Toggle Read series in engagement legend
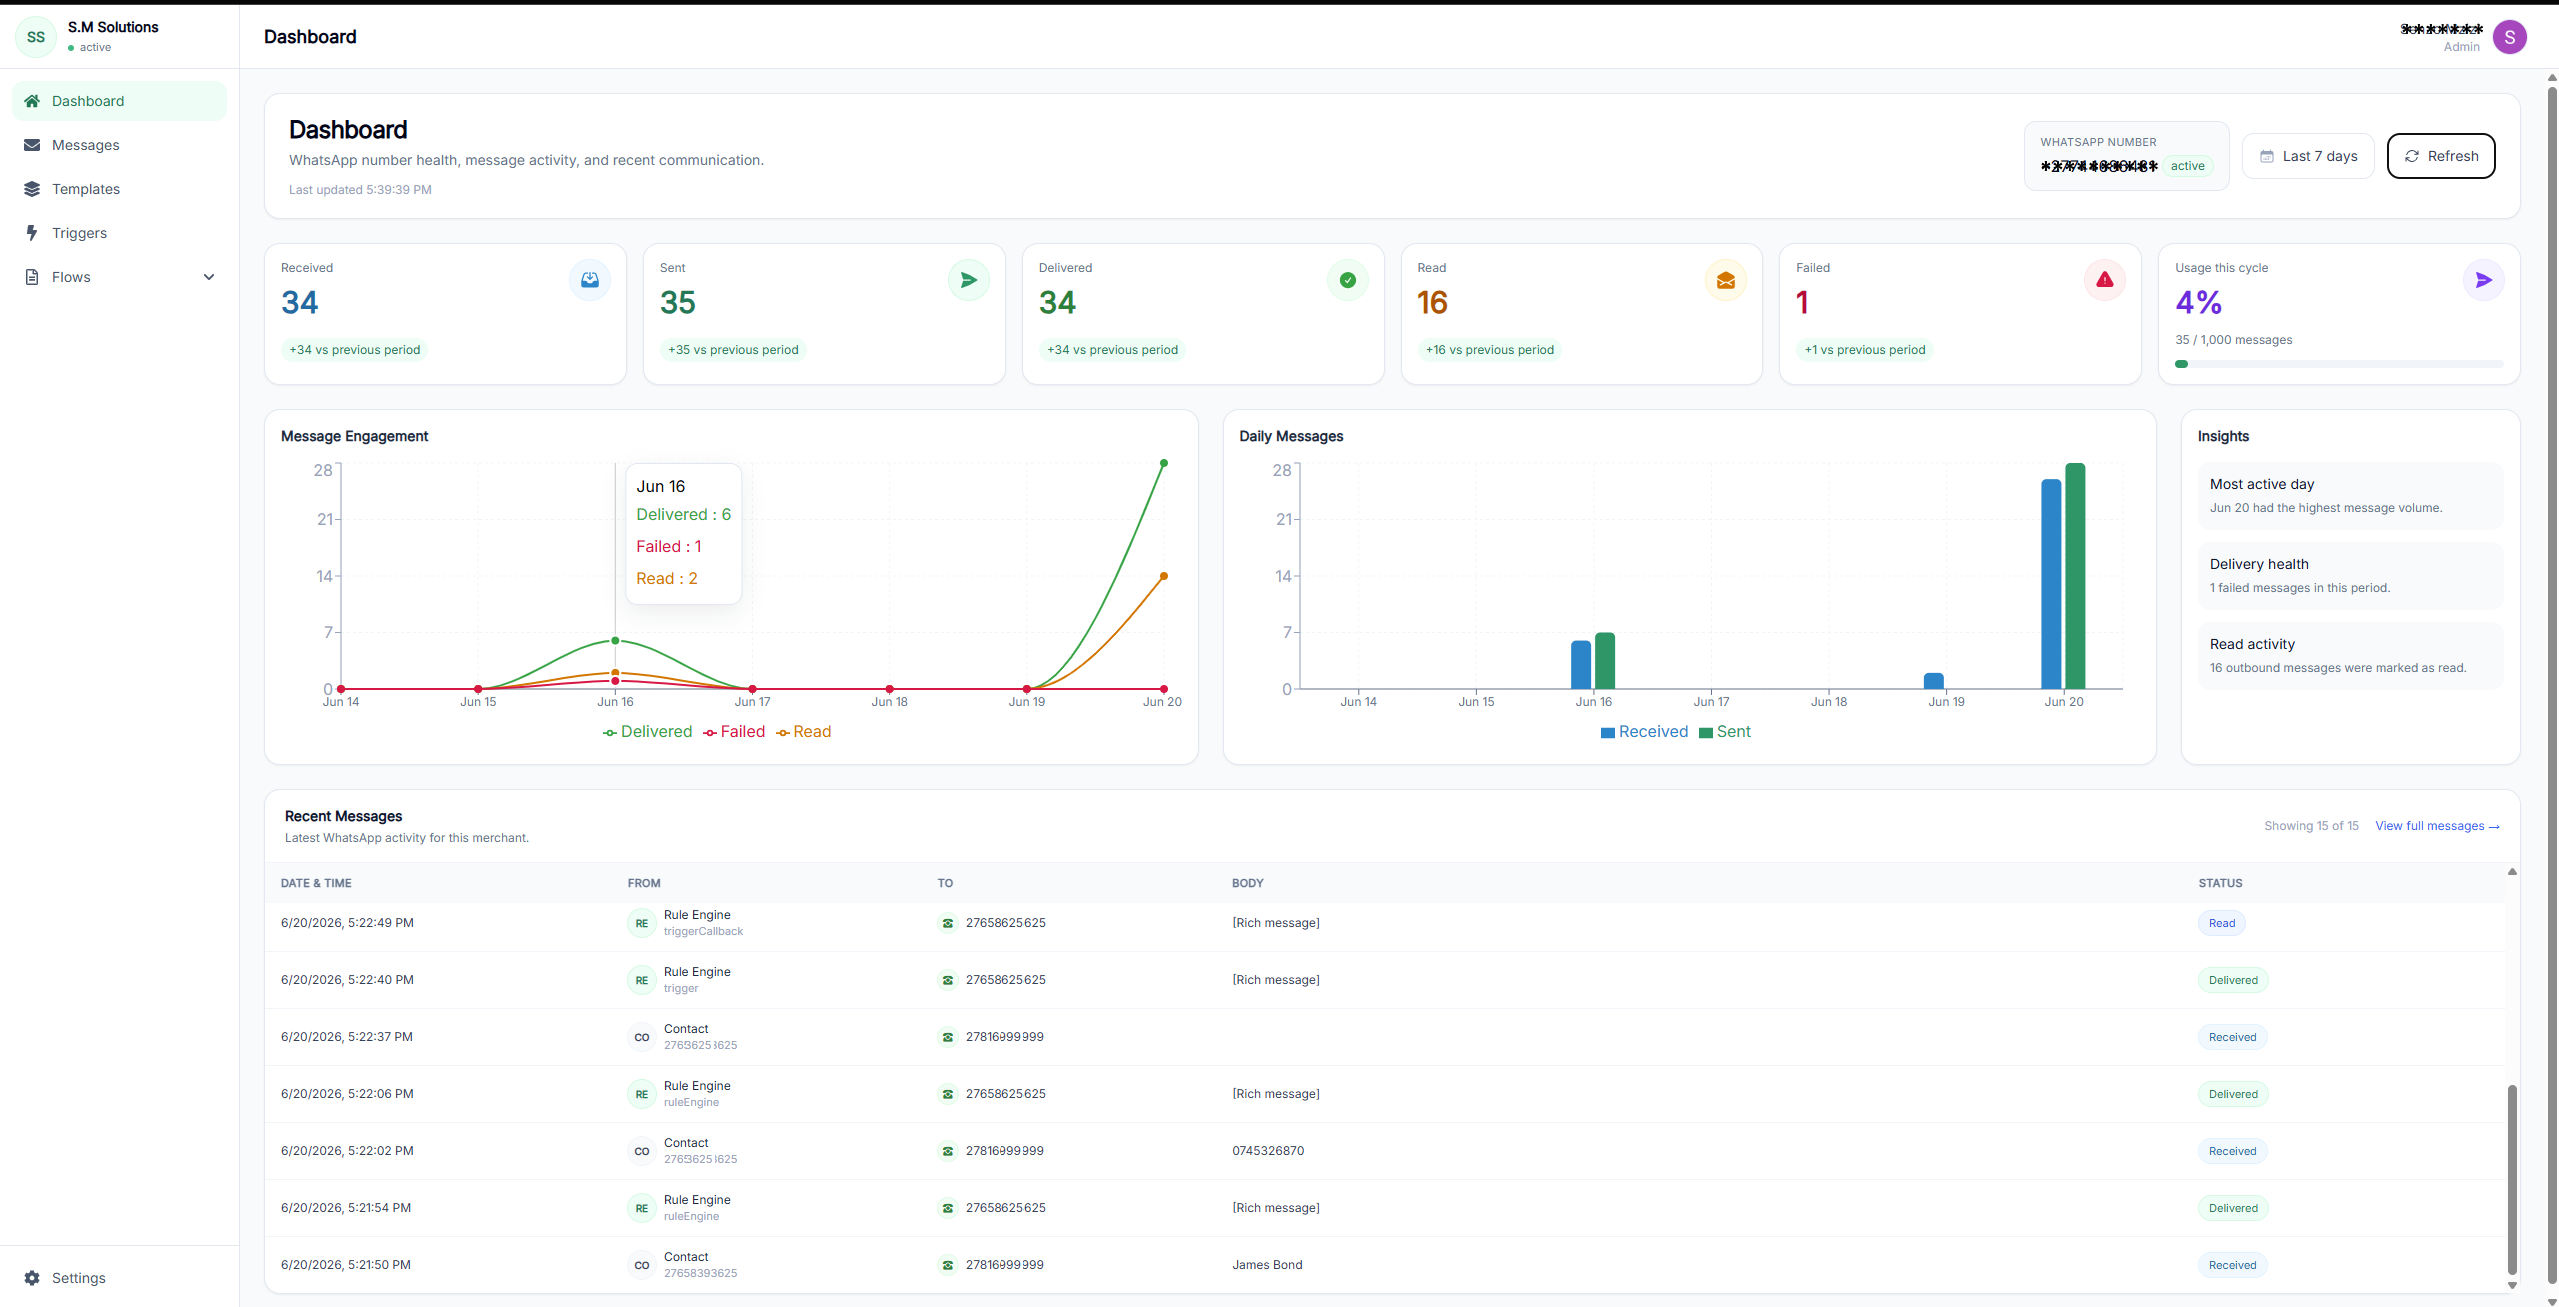This screenshot has height=1307, width=2559. pyautogui.click(x=803, y=732)
